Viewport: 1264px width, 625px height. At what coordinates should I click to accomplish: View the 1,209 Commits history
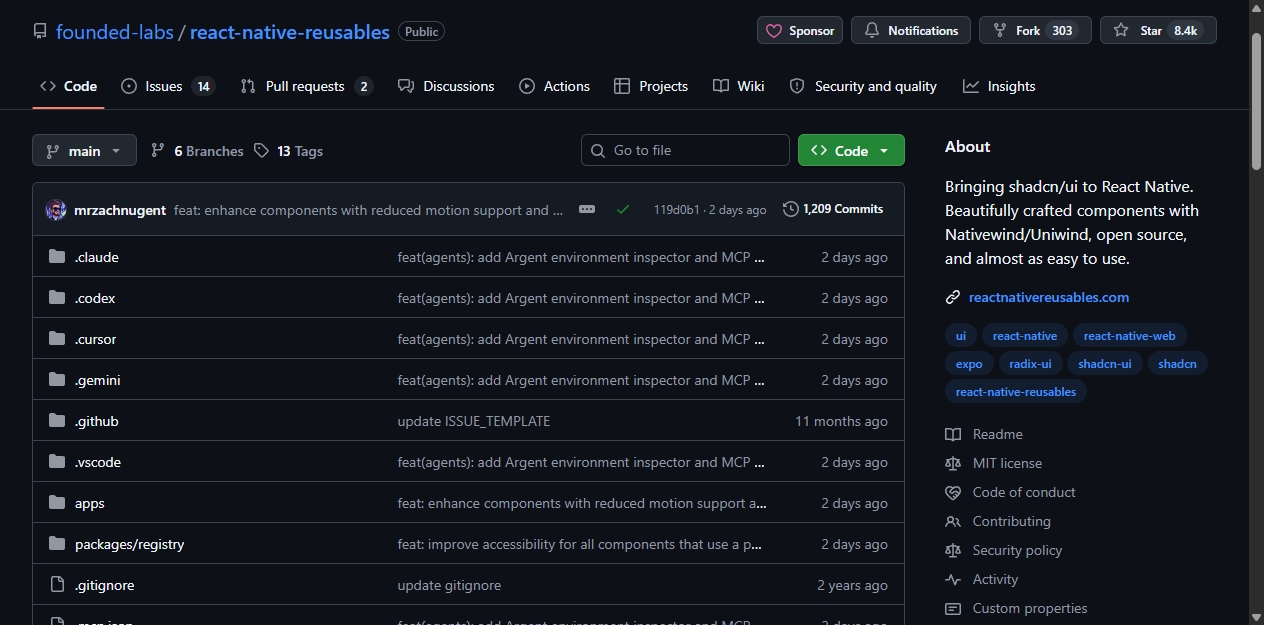[833, 209]
